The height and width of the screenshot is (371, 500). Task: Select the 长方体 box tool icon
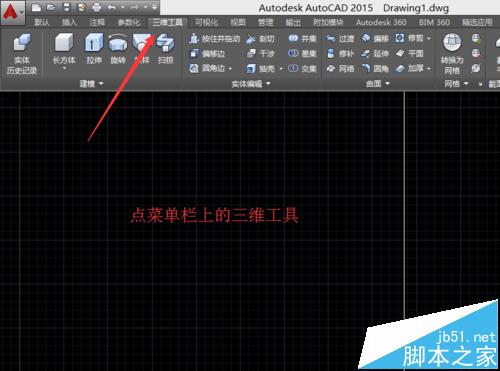coord(64,43)
